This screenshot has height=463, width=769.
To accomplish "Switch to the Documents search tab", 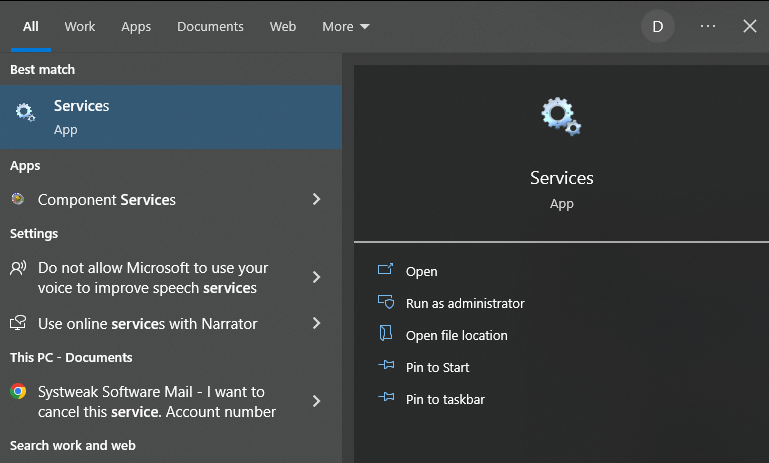I will click(x=210, y=26).
